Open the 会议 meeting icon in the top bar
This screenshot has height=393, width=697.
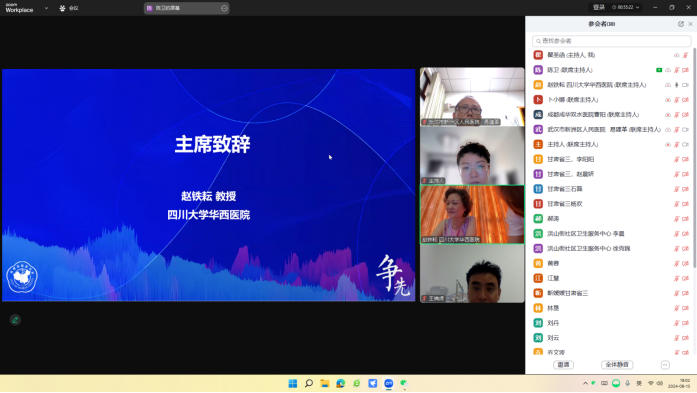click(68, 8)
